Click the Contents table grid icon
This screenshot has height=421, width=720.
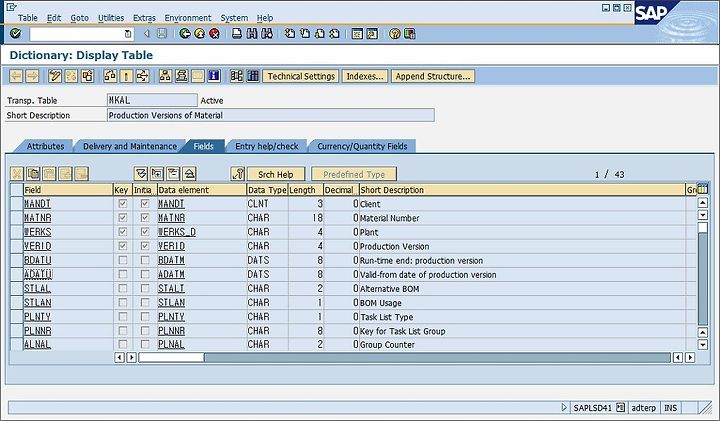[253, 76]
